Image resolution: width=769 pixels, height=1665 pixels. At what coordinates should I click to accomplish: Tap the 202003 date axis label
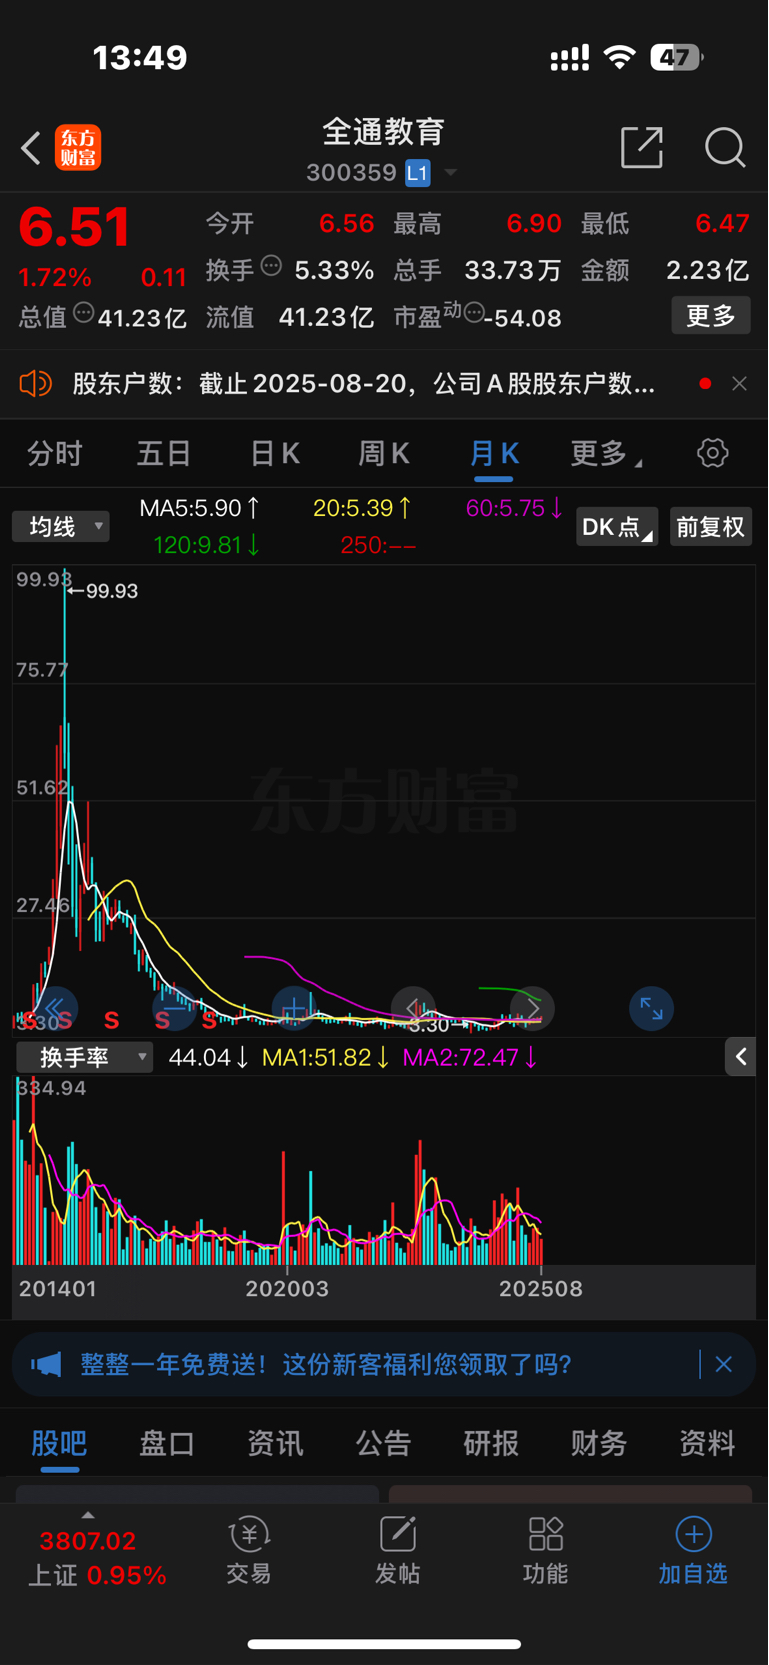[x=287, y=1288]
